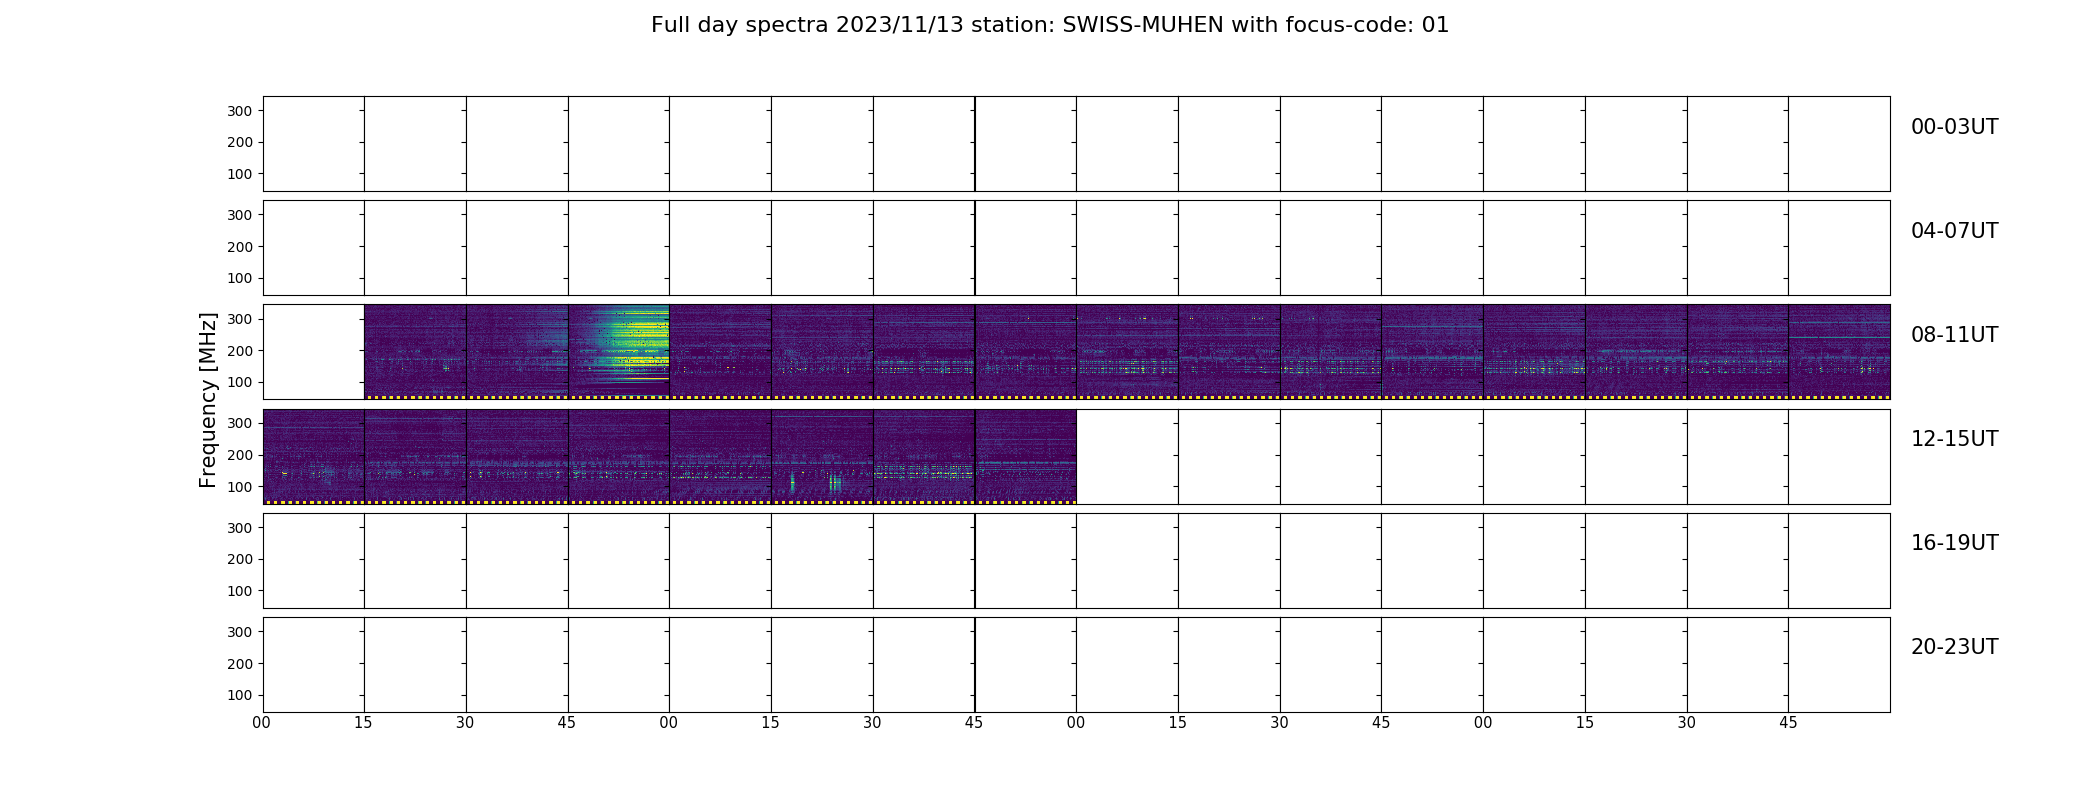Click the 100 tick label in 08-11UT row
The width and height of the screenshot is (2100, 800).
pos(240,383)
